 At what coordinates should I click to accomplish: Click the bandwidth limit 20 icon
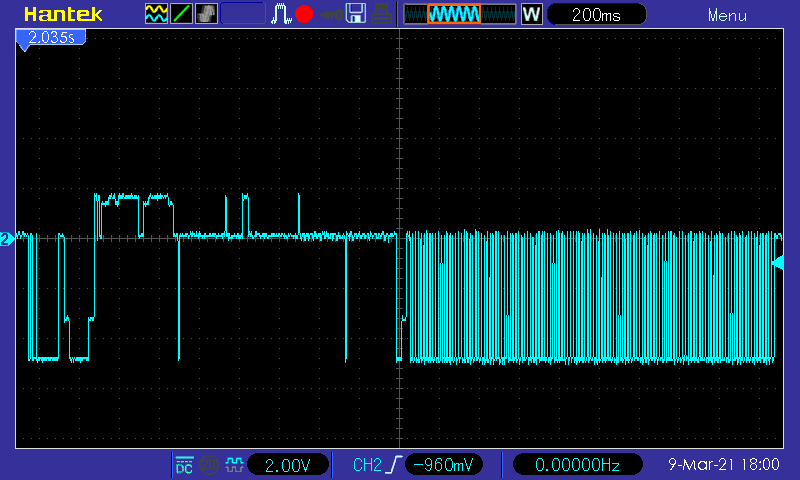click(209, 465)
